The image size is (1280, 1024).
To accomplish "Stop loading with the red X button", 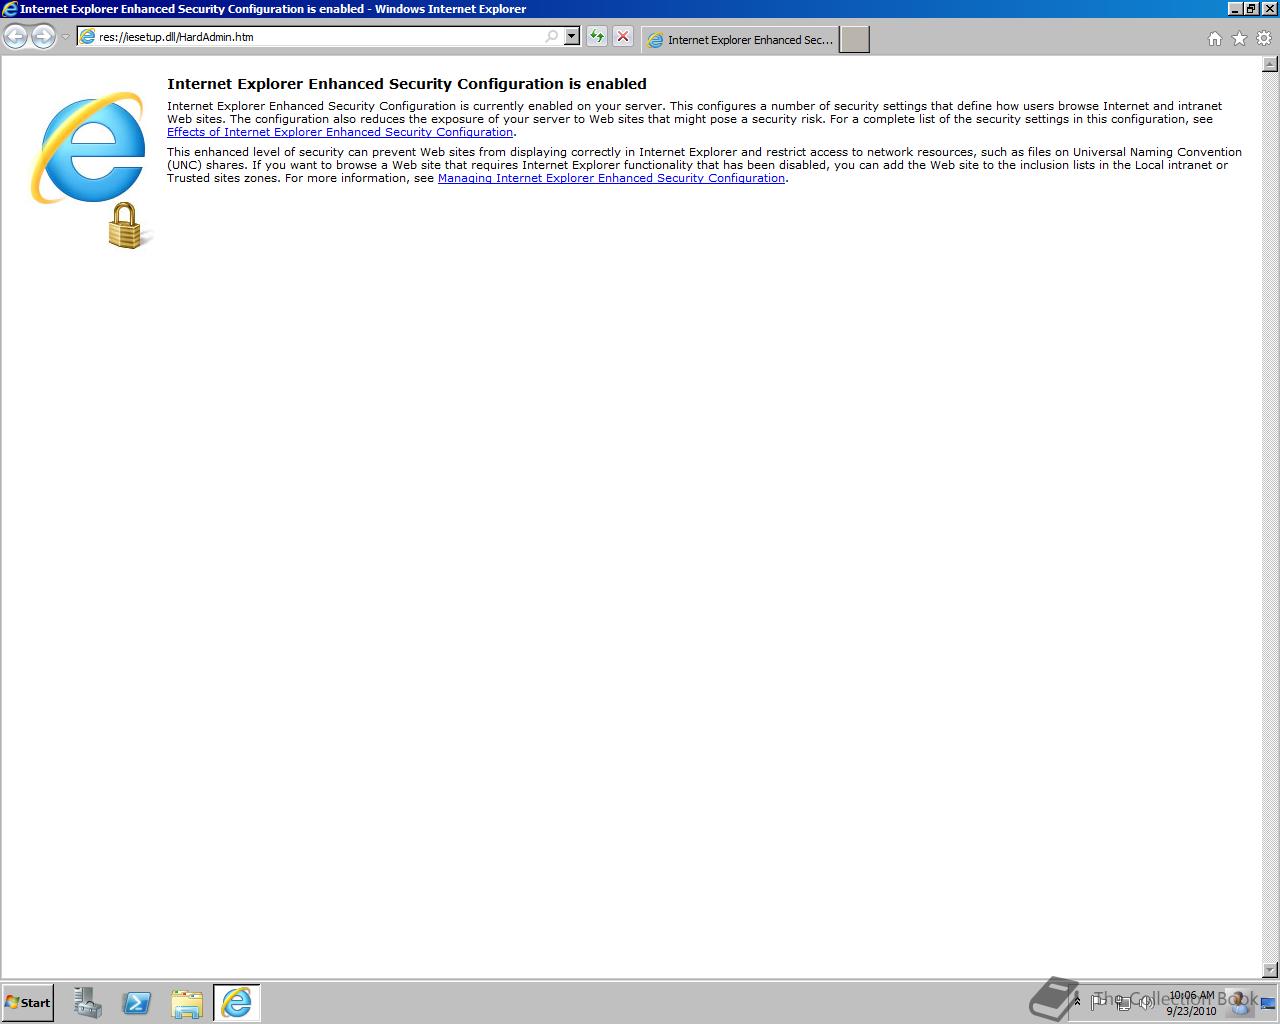I will coord(623,37).
